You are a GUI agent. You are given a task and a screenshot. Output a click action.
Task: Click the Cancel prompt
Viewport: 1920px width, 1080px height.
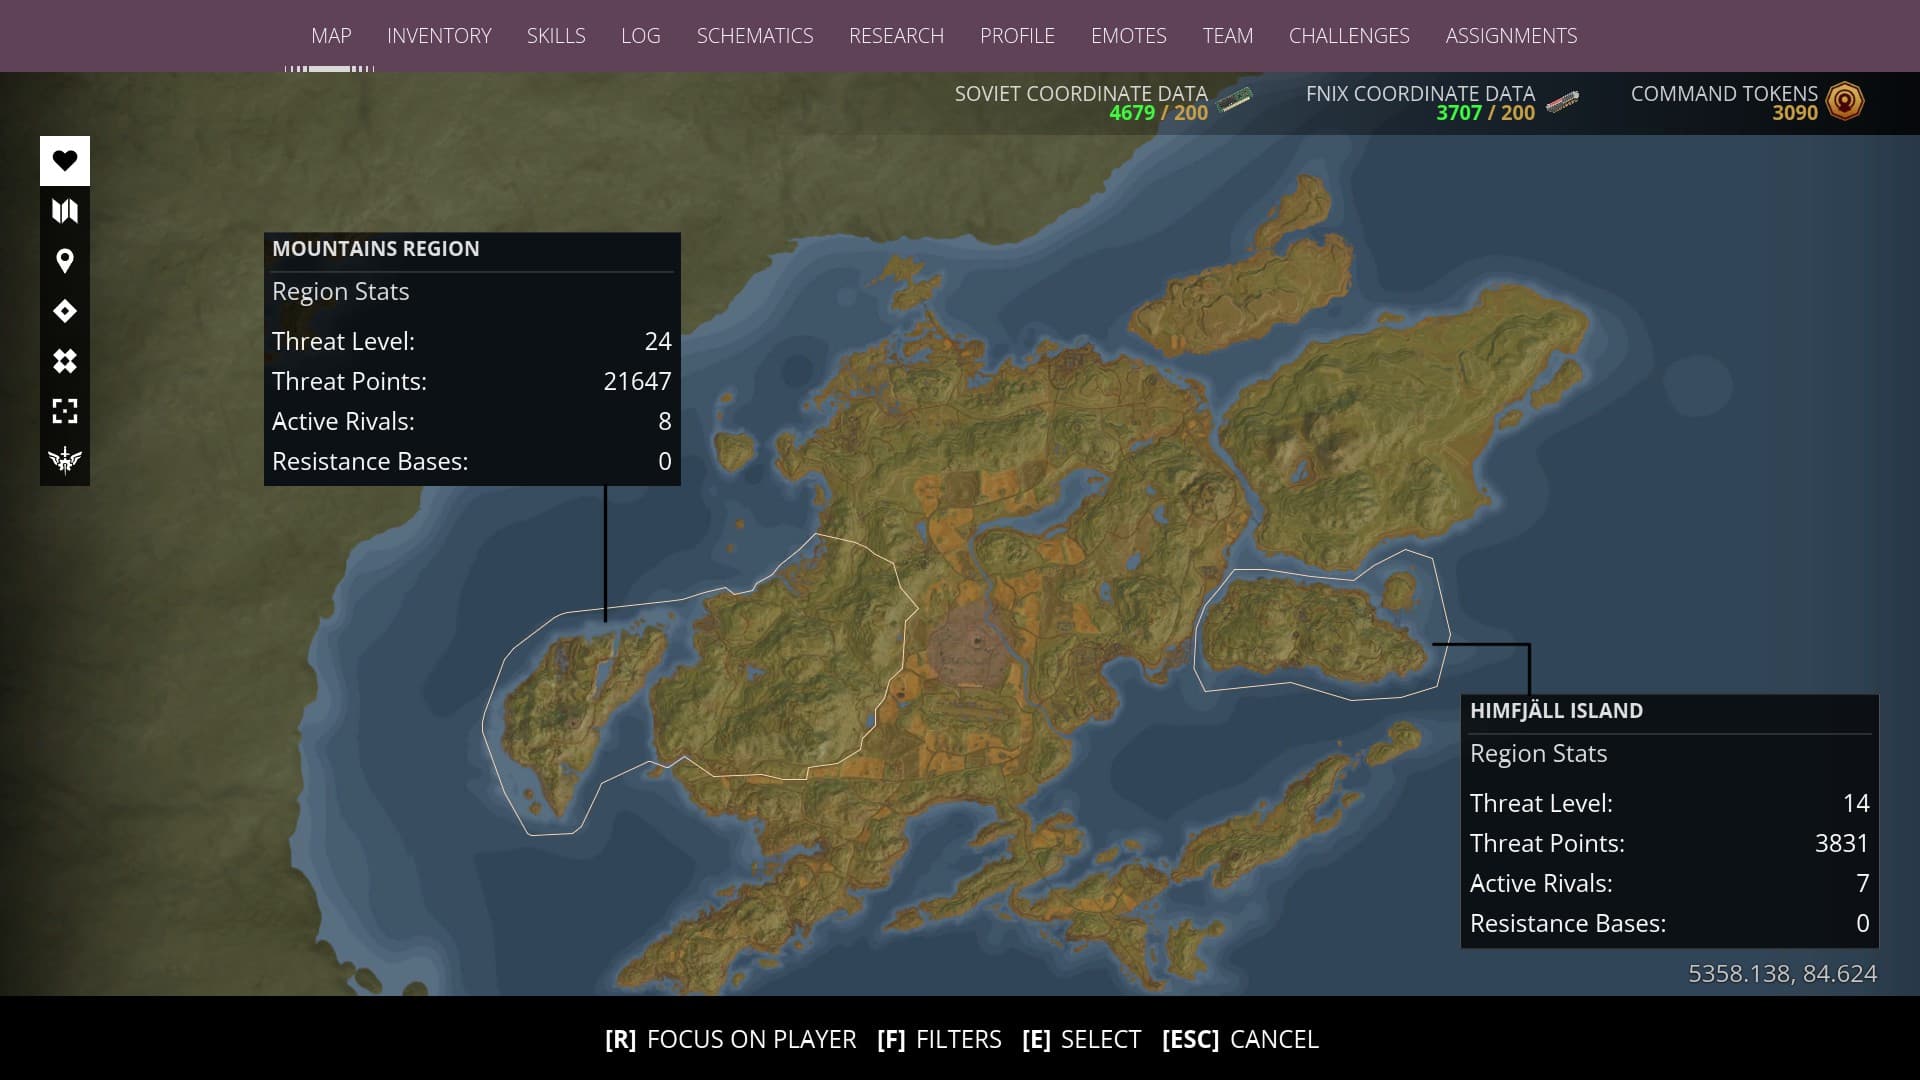tap(1240, 1040)
